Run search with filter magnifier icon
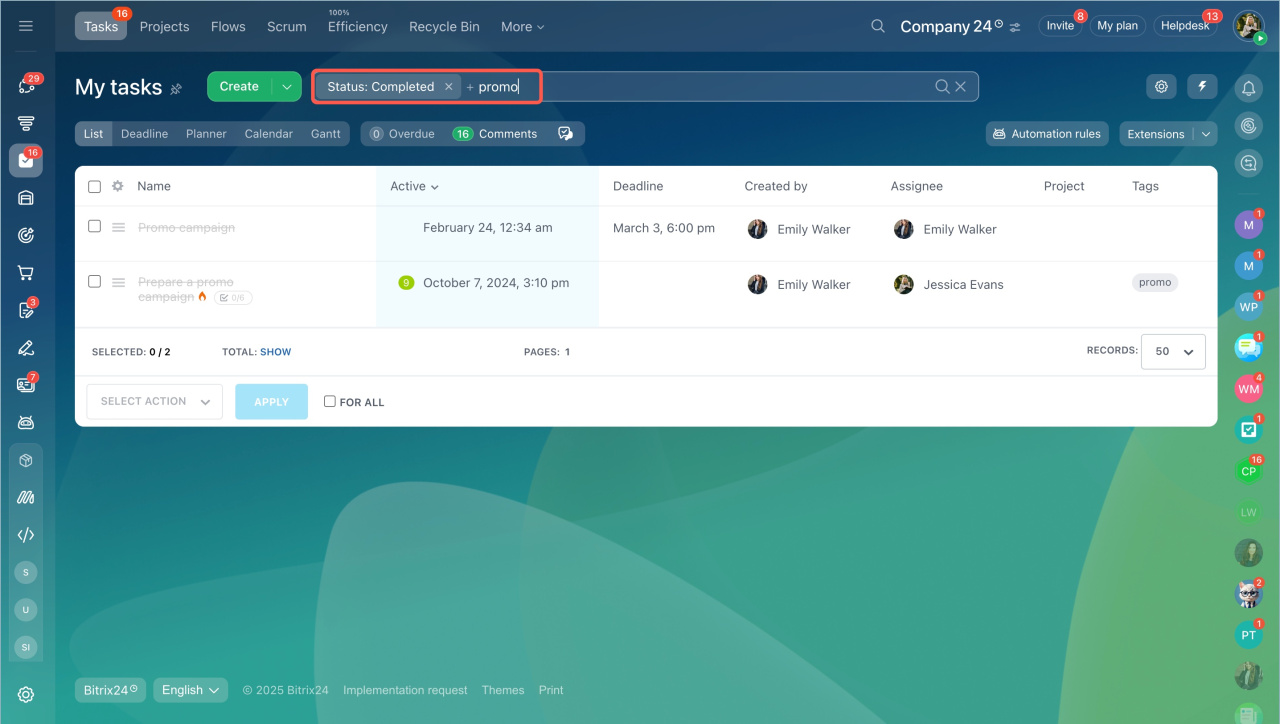Screen dimensions: 1280x724 click(942, 87)
